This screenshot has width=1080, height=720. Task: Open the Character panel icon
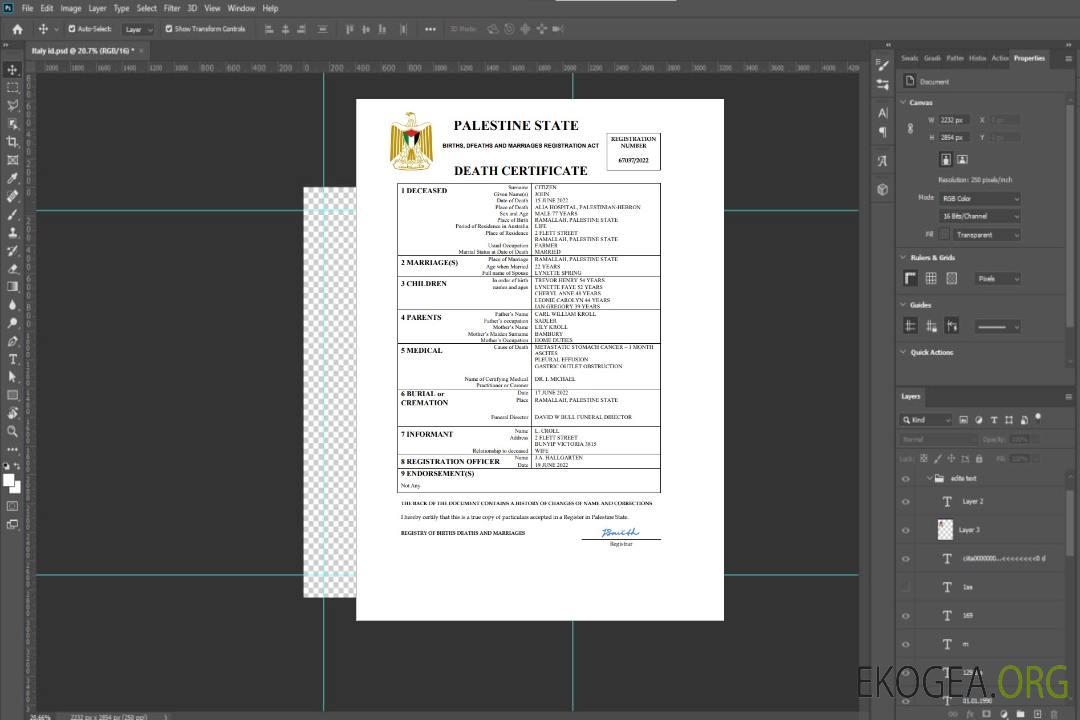pos(883,113)
